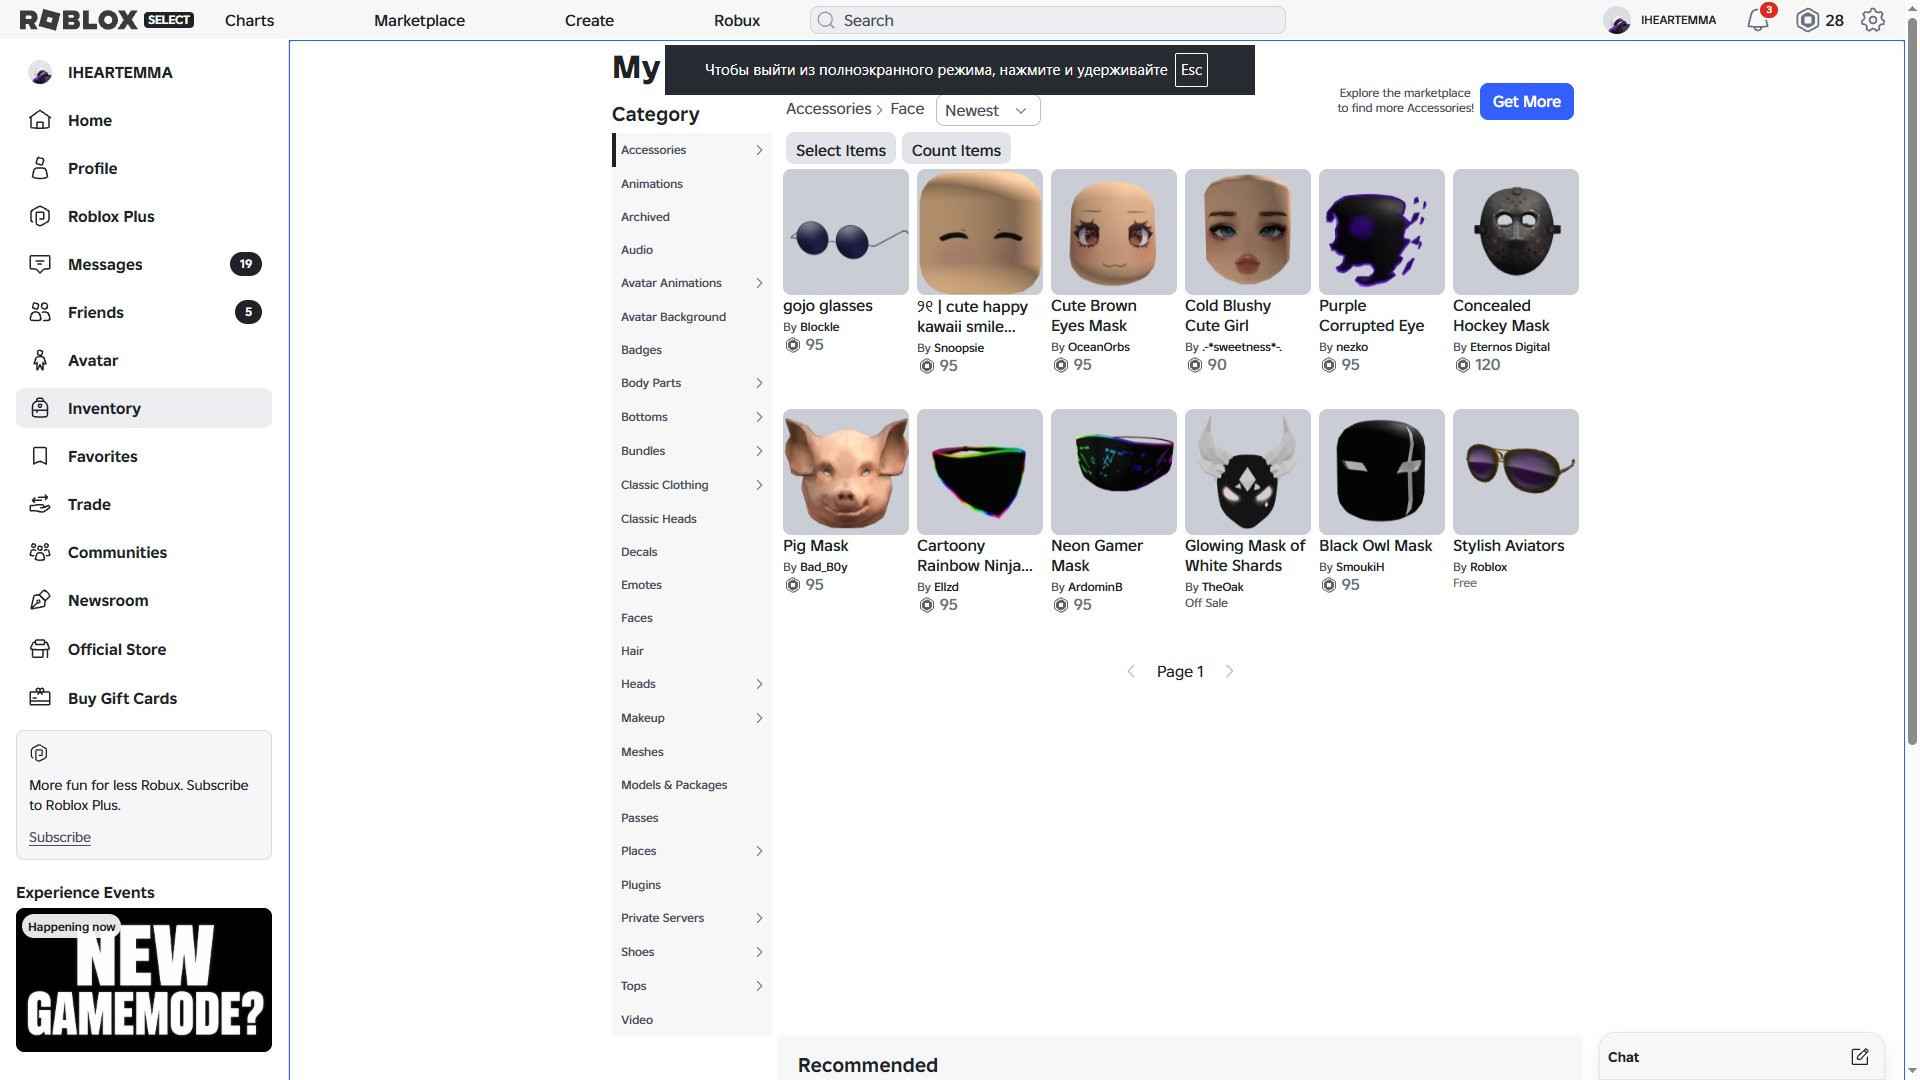Open the Marketplace tab
The image size is (1920, 1080).
419,20
